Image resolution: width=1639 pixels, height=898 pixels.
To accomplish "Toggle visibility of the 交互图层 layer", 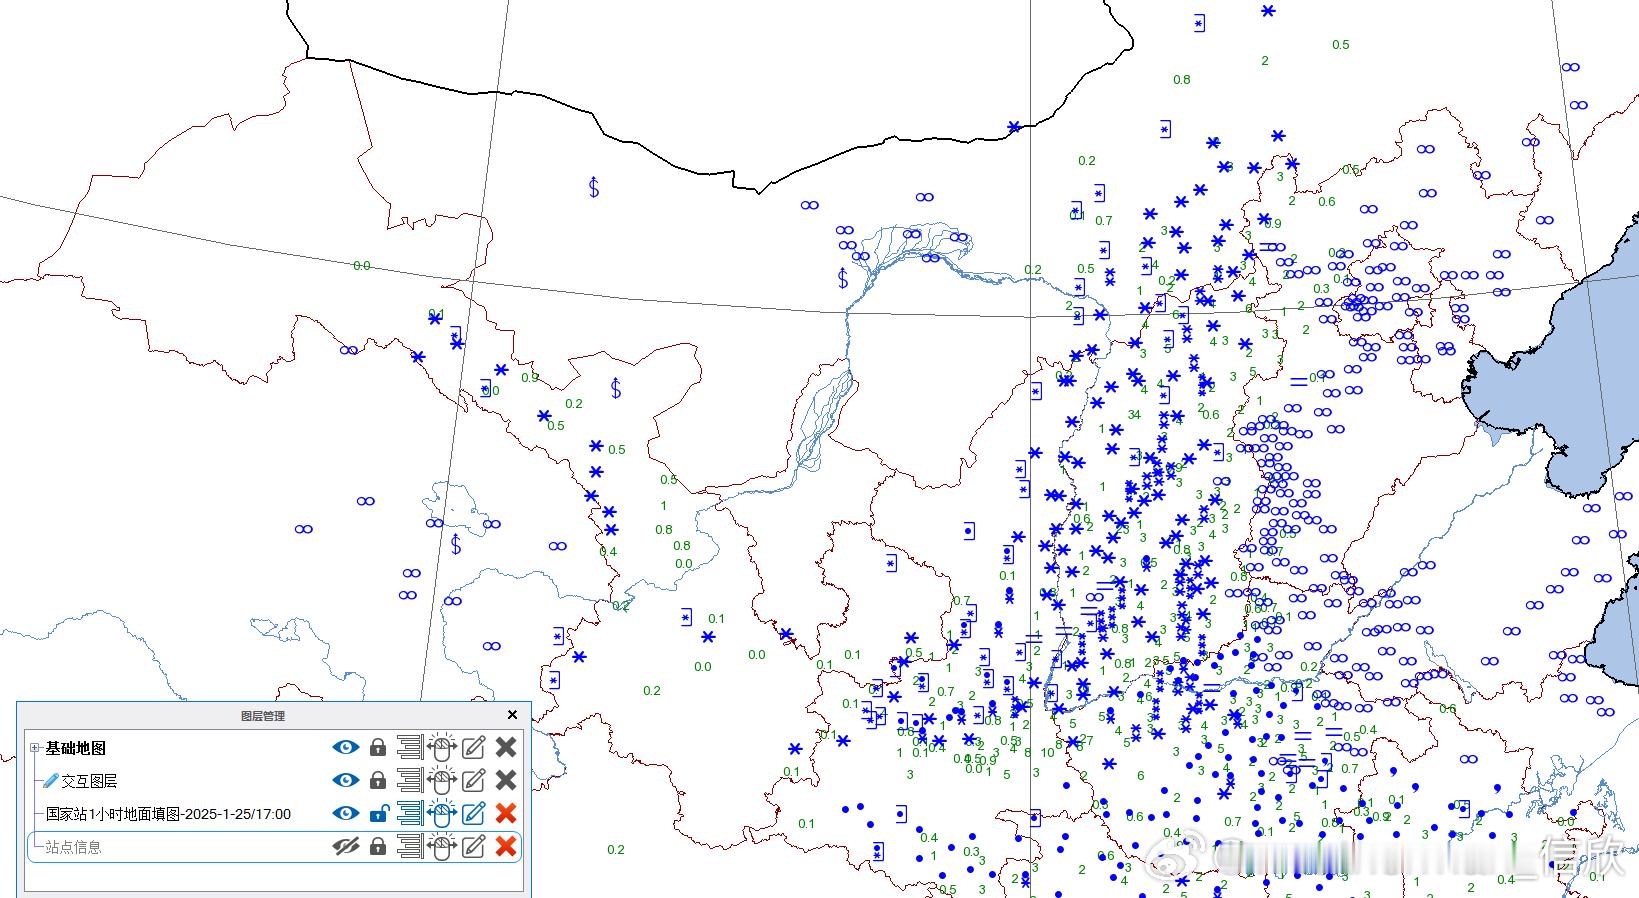I will (346, 780).
